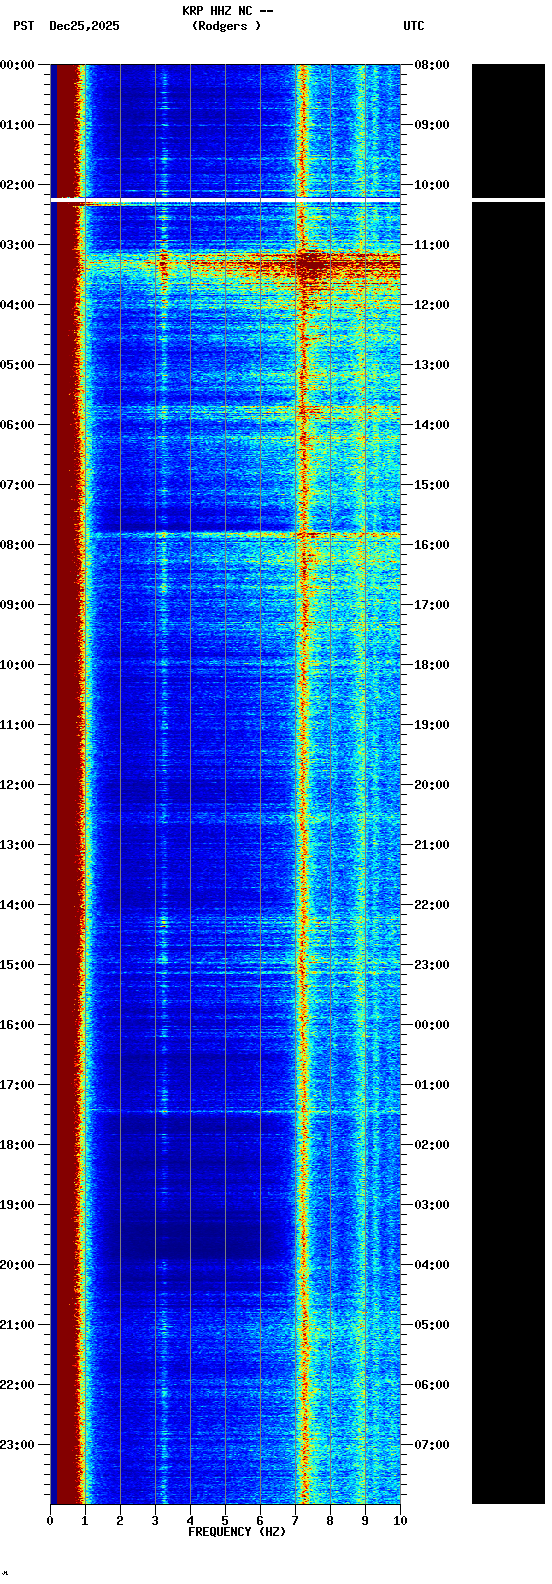Click the strong red burst near 7.5 Hz at 03:20
The width and height of the screenshot is (552, 1584).
(312, 266)
